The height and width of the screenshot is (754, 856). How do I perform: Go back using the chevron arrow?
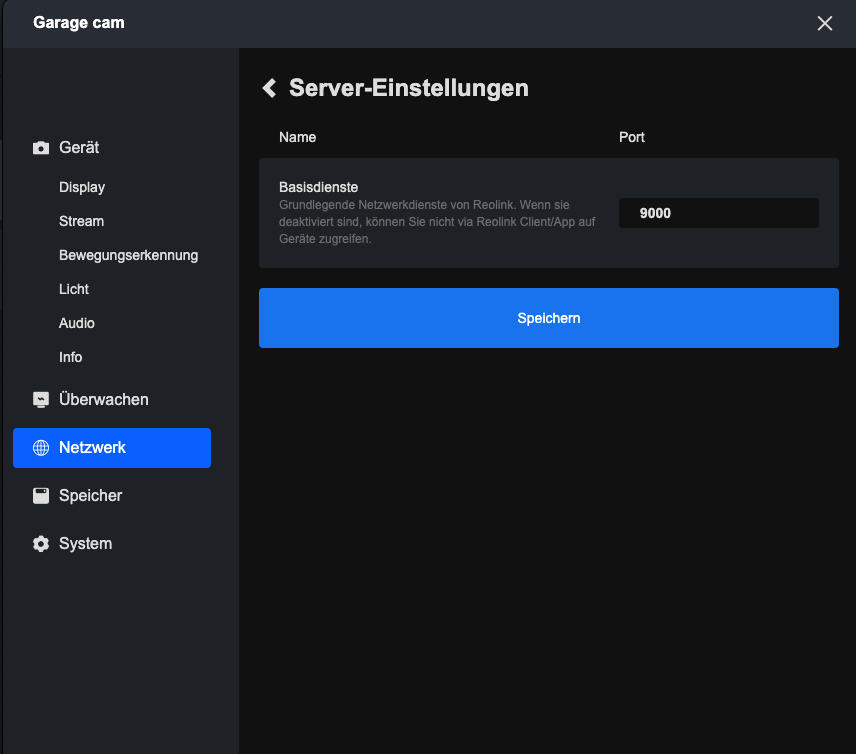269,88
